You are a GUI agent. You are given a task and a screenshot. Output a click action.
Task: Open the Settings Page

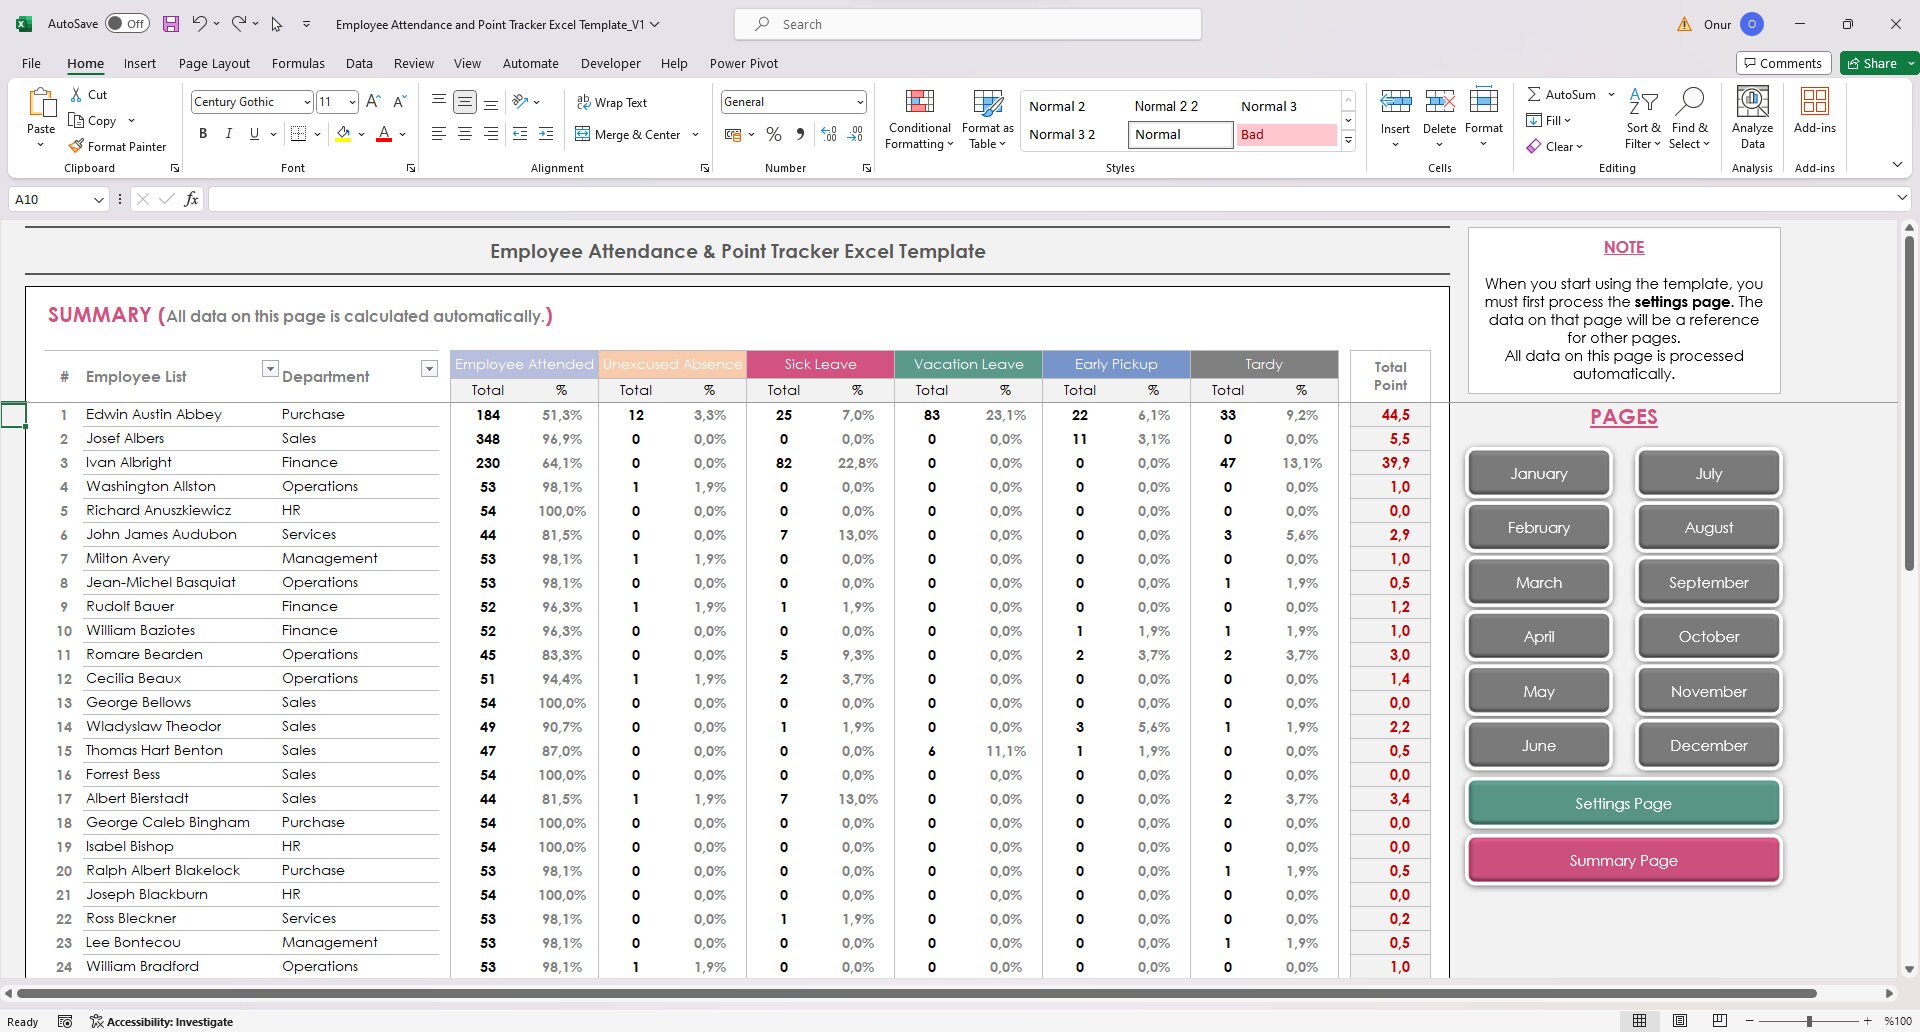1622,802
